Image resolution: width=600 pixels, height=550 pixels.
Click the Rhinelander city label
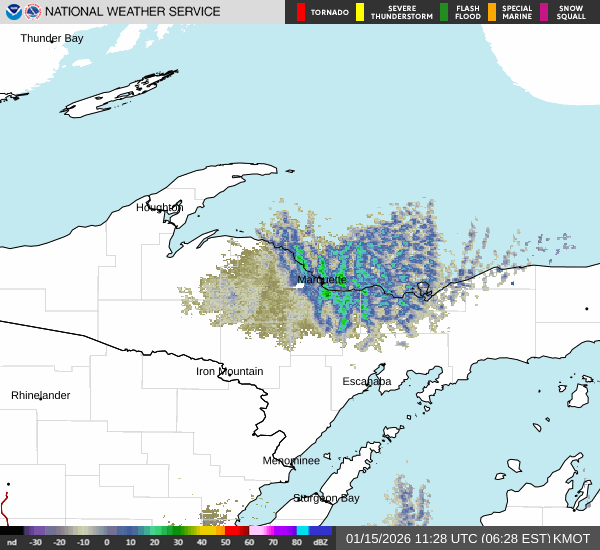pyautogui.click(x=41, y=395)
